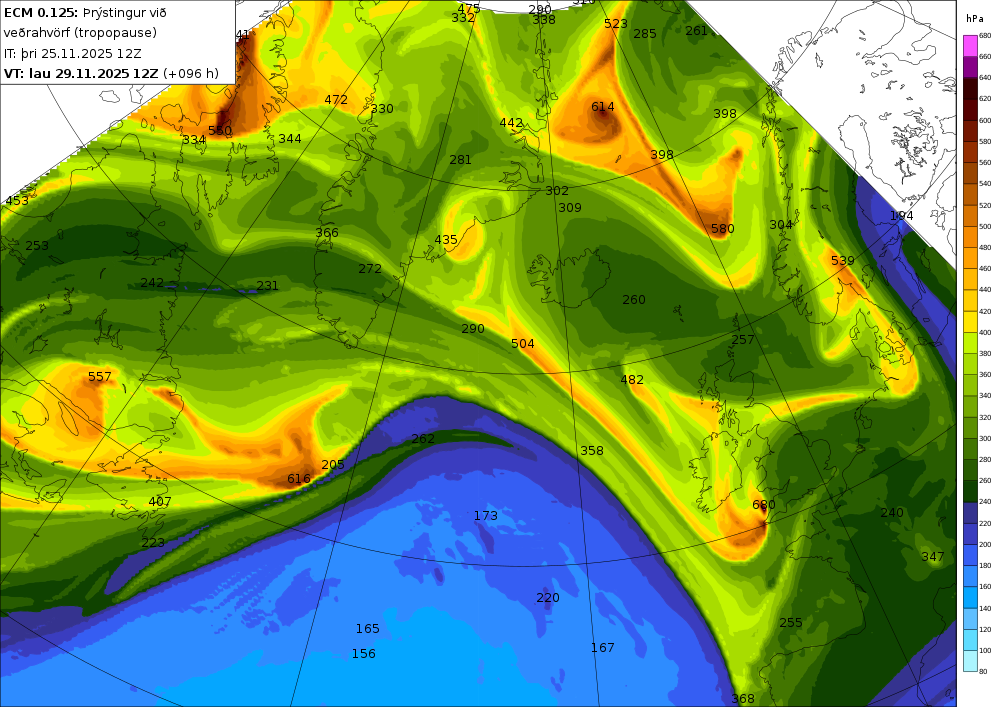Click the map value '472'
1000x707 pixels.
pos(336,99)
